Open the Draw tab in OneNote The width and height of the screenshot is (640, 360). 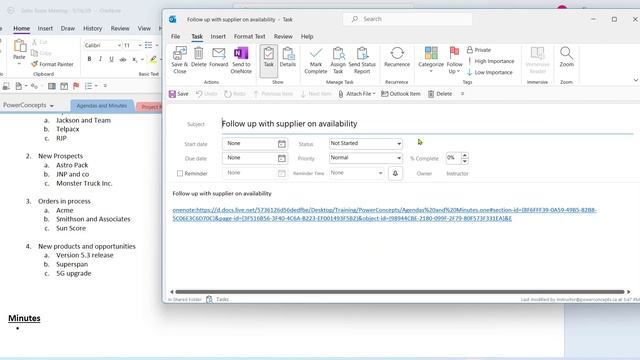click(68, 28)
